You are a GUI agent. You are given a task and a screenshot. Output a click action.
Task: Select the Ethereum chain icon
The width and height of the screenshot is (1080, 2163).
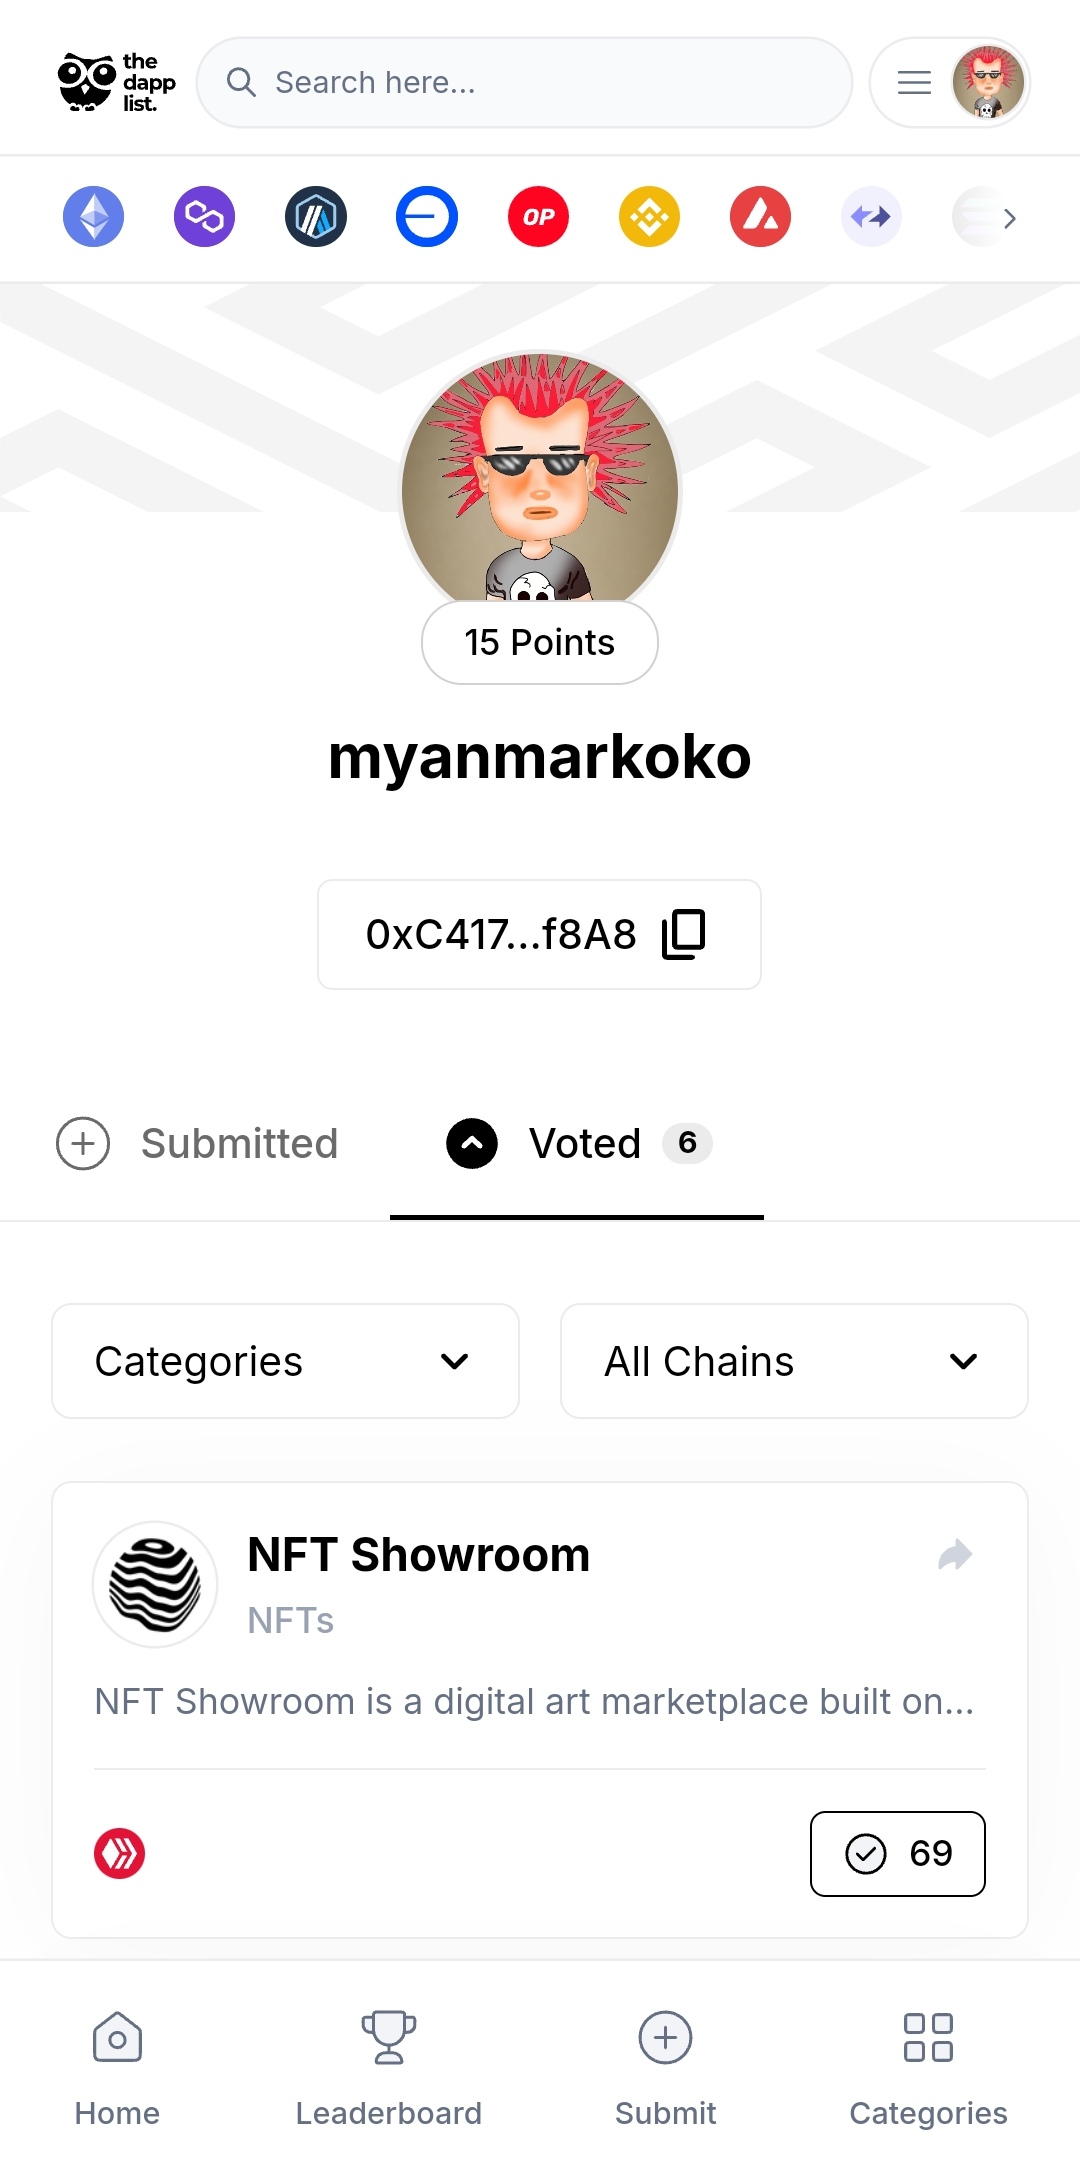pyautogui.click(x=93, y=217)
